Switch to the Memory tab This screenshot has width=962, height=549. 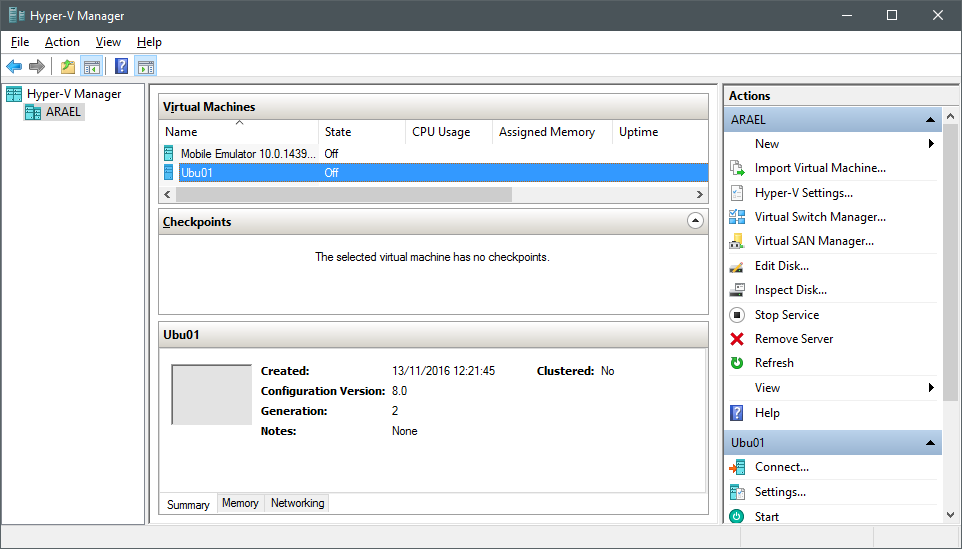coord(240,503)
